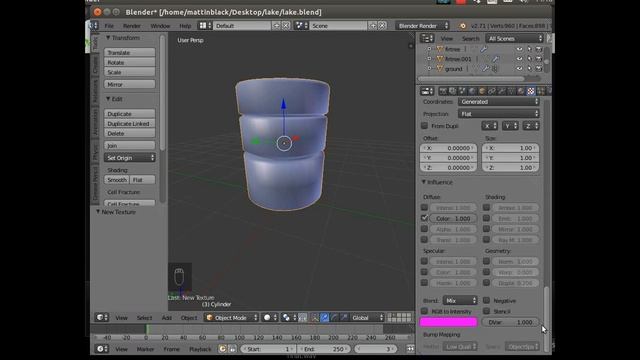The image size is (640, 360).
Task: Open the timeline Playback menu
Action: tap(200, 349)
